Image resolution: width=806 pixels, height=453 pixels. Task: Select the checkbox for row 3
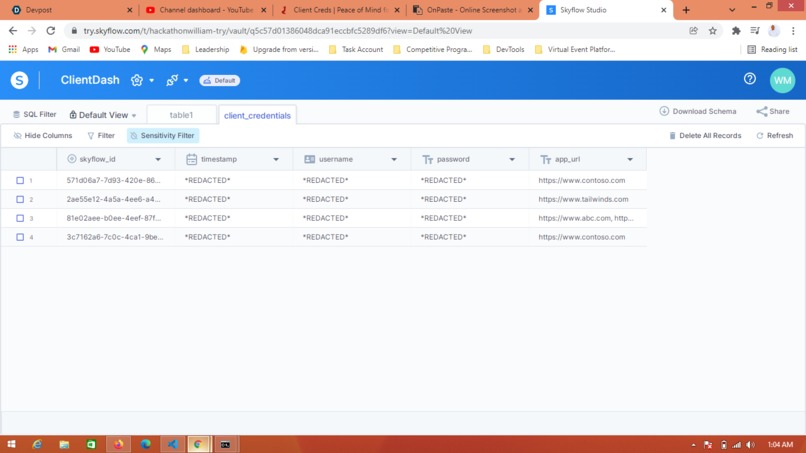[20, 219]
